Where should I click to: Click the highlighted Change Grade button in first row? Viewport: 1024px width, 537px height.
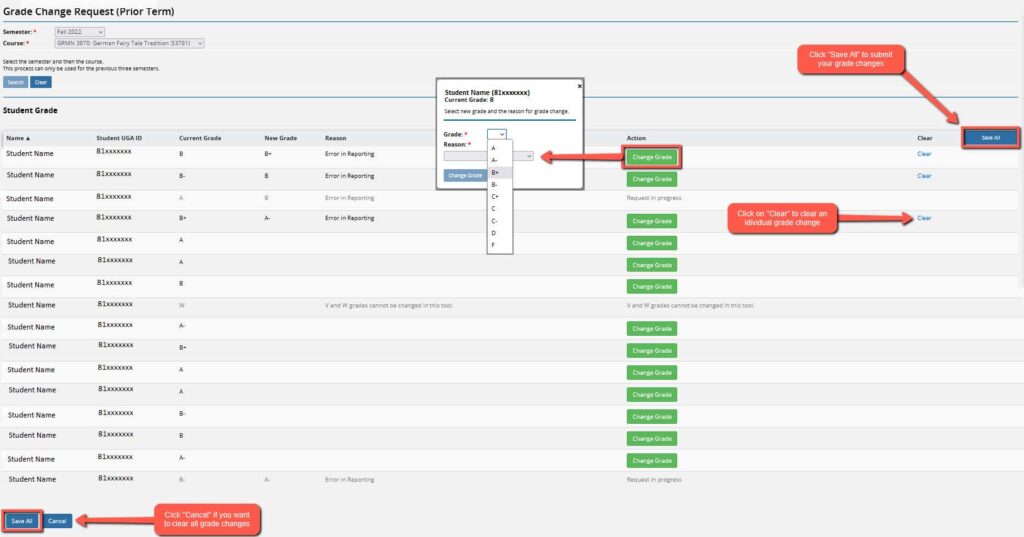pos(651,157)
